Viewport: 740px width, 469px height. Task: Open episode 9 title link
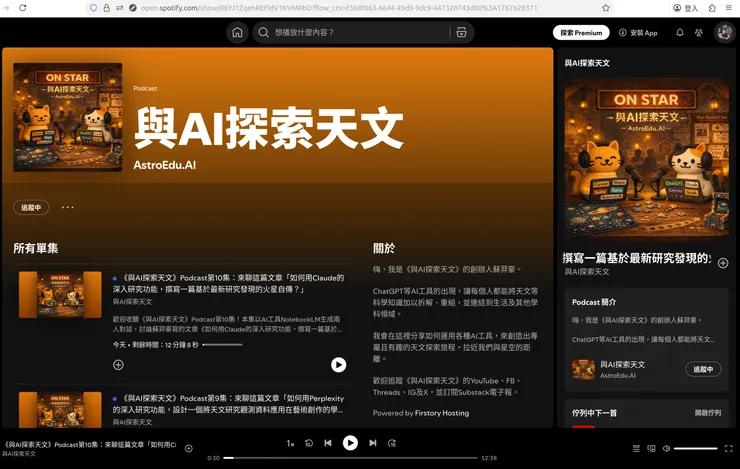point(228,404)
